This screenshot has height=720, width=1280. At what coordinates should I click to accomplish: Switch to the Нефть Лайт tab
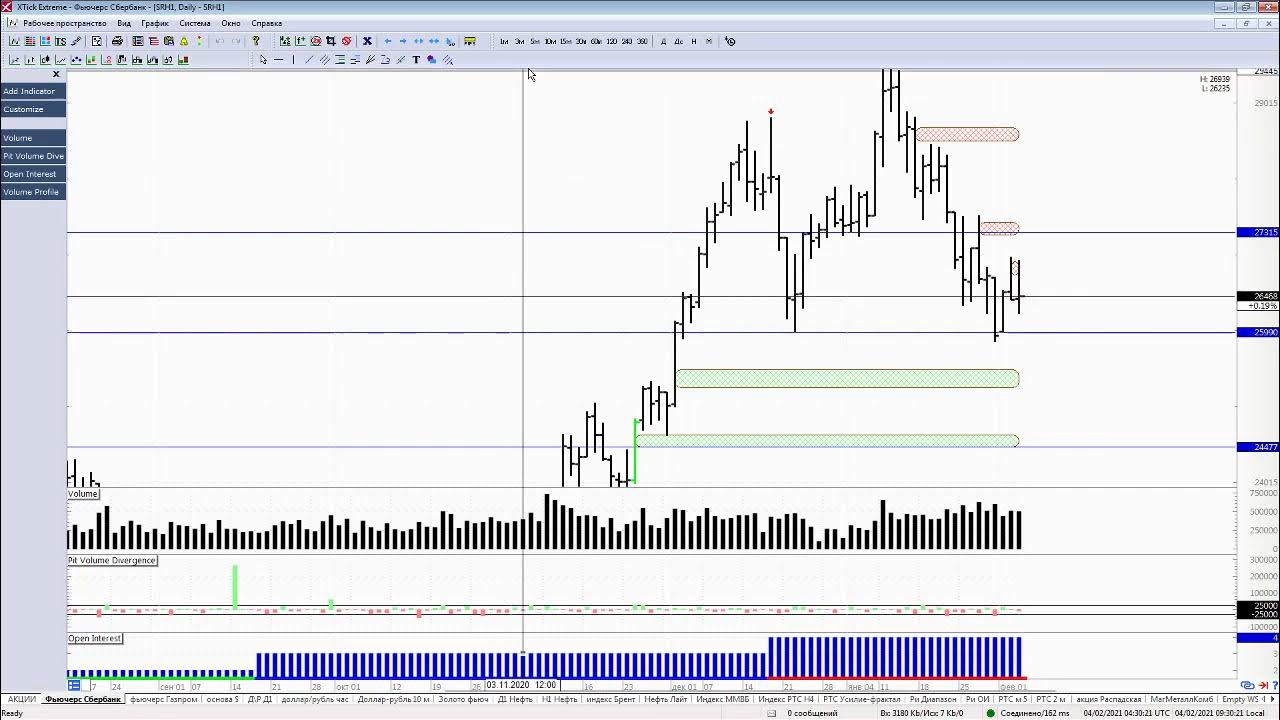(666, 700)
